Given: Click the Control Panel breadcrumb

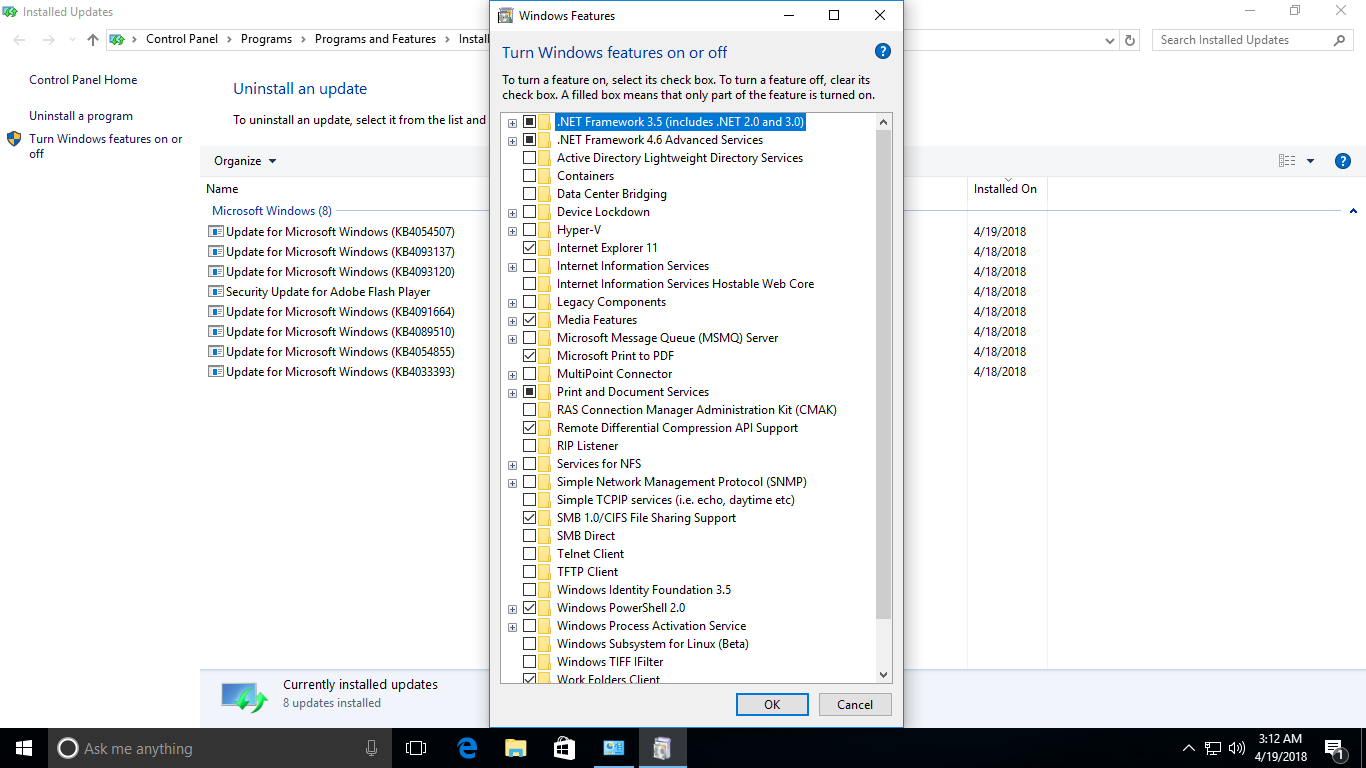Looking at the screenshot, I should pos(182,39).
